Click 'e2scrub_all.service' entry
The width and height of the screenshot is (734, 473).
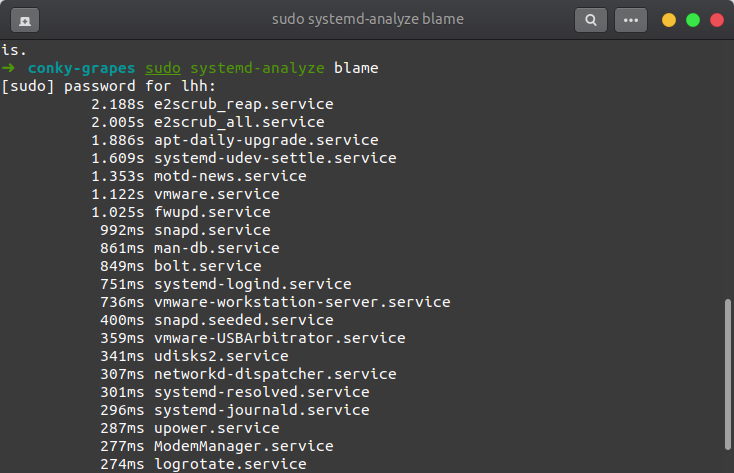click(239, 122)
